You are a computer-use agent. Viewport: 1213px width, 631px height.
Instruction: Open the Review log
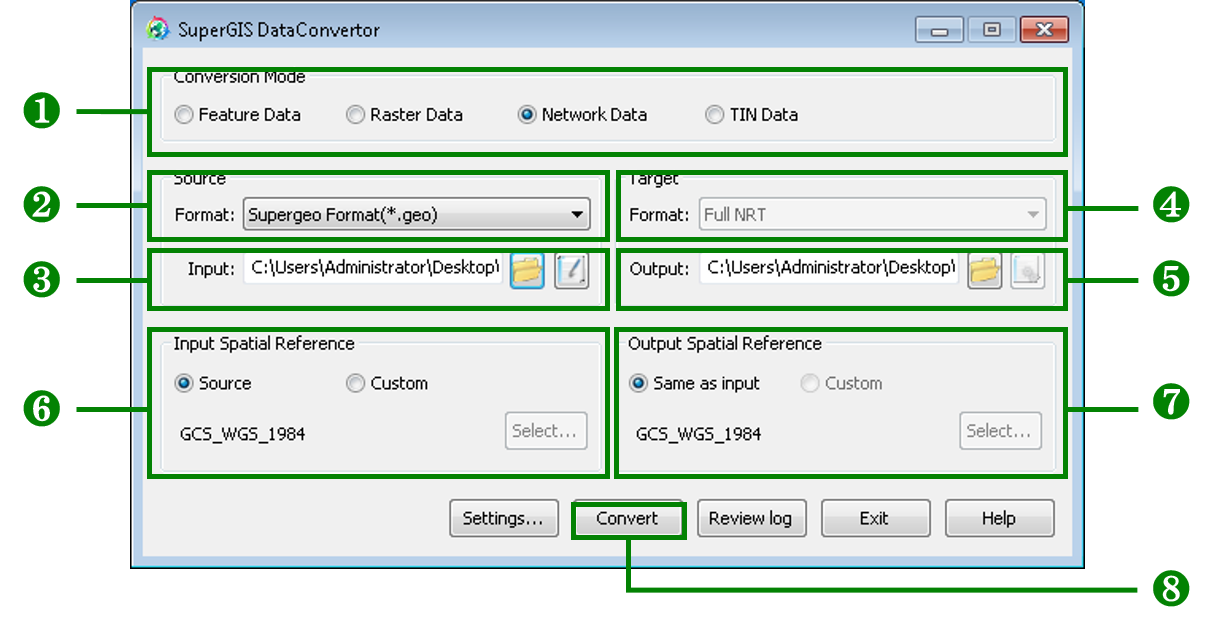(751, 518)
